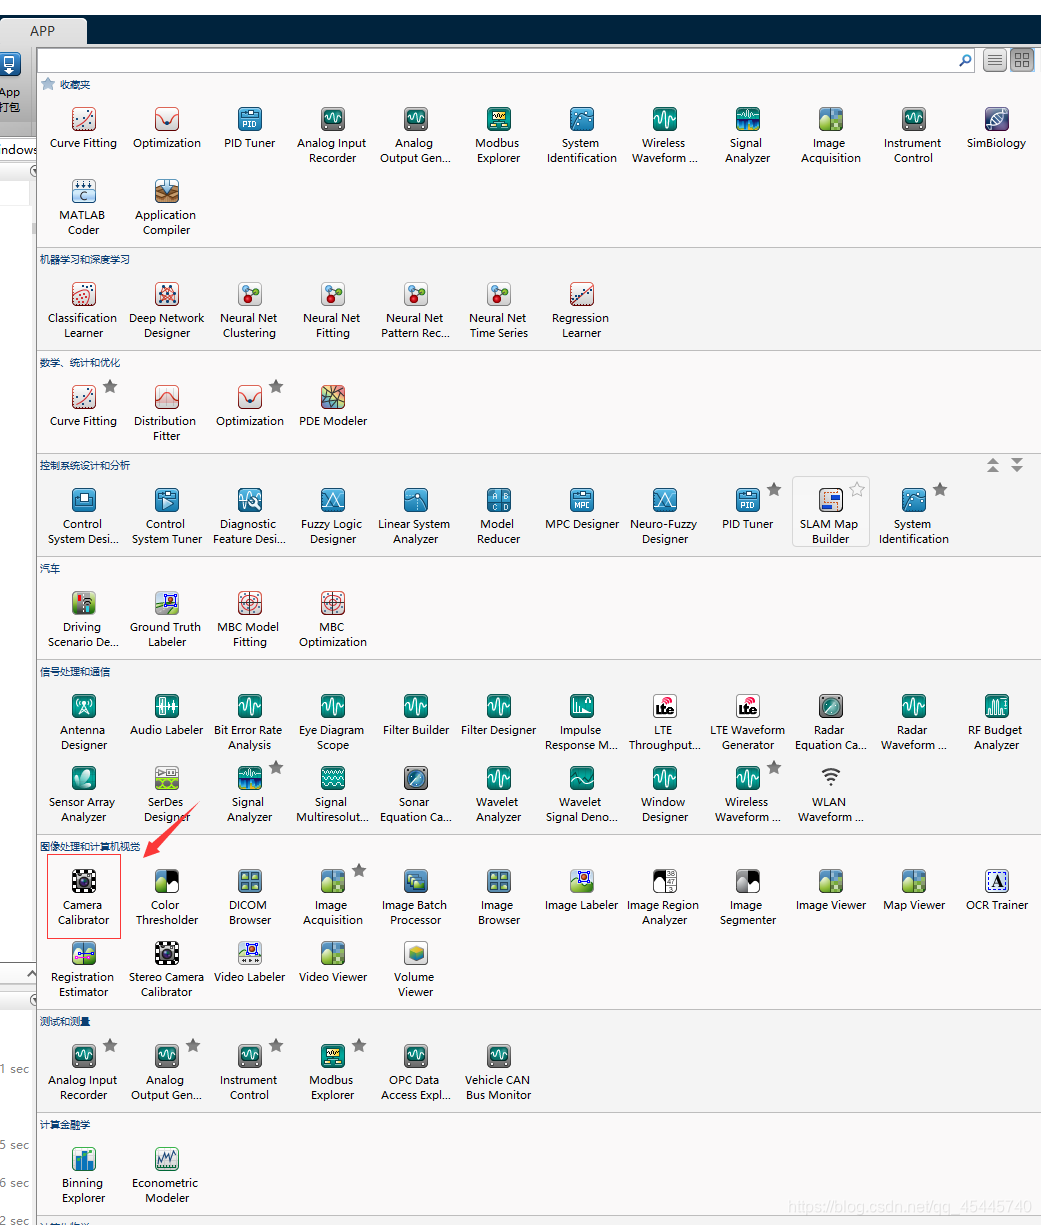Launch the Volume Viewer app
The height and width of the screenshot is (1225, 1041).
click(416, 968)
